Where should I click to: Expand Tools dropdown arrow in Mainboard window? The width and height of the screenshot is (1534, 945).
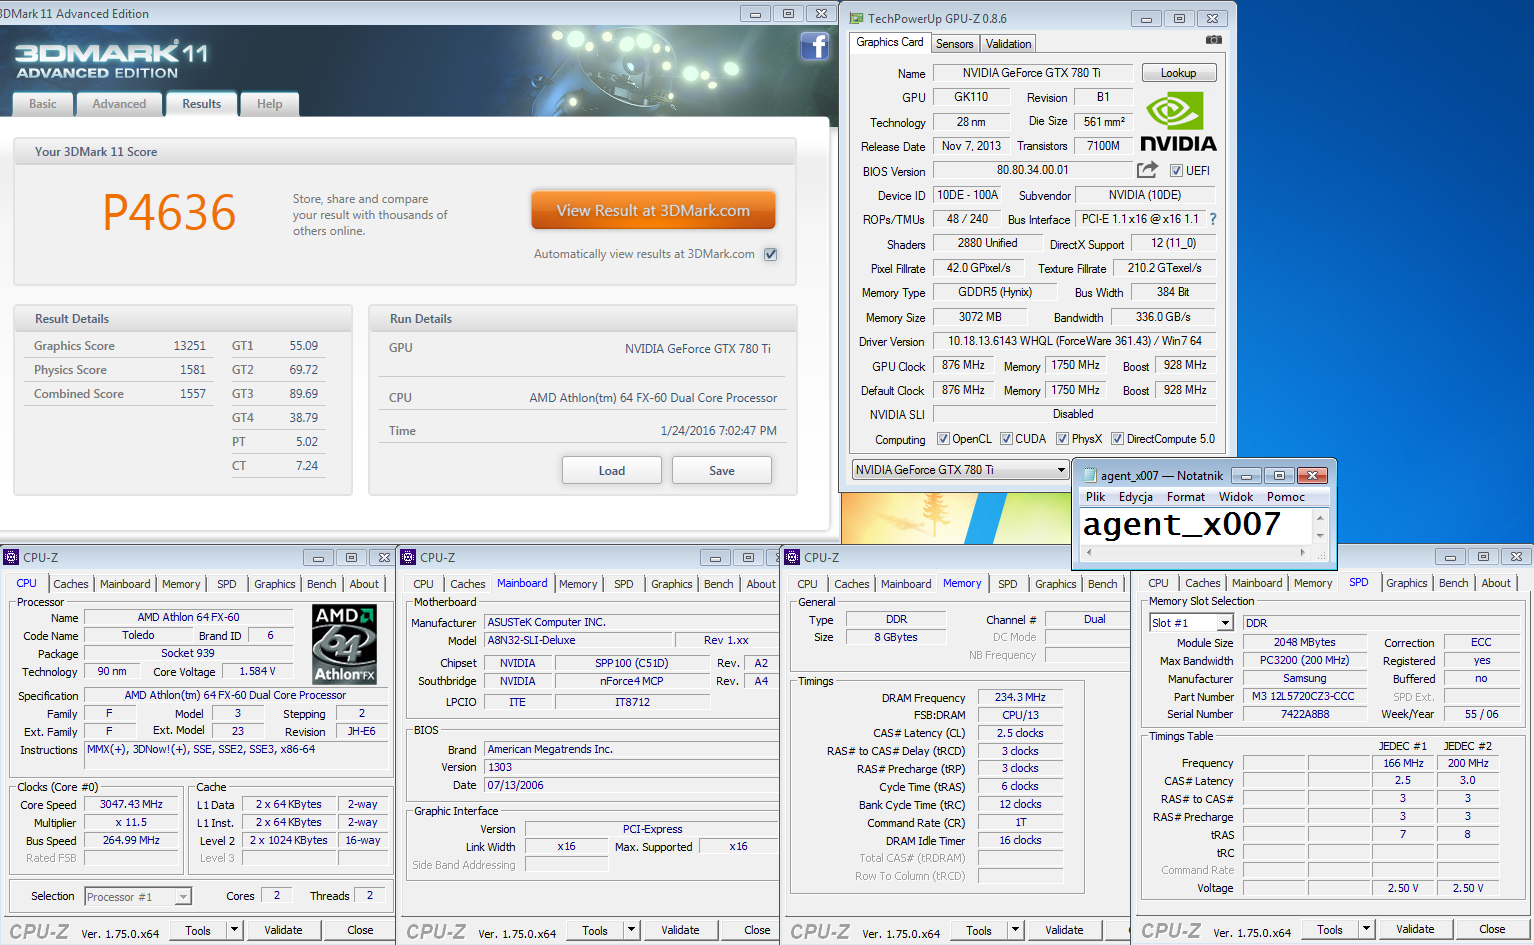click(x=631, y=930)
